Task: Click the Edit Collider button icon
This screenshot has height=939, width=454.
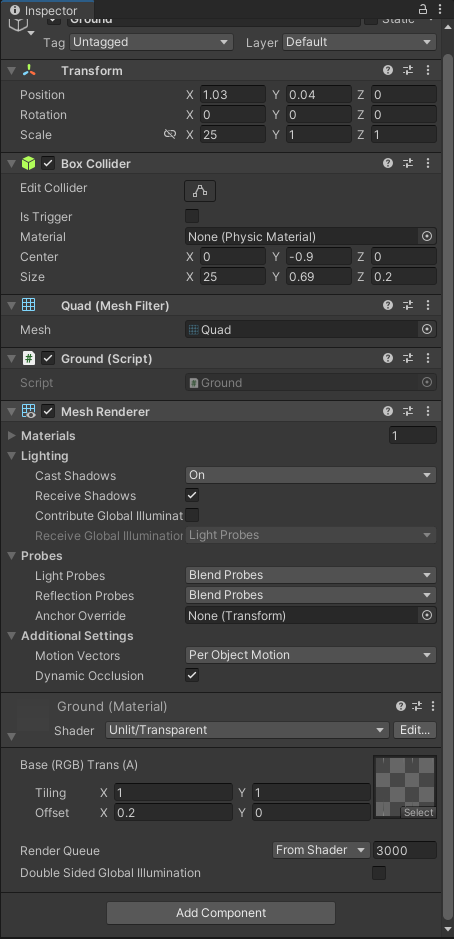Action: click(x=199, y=191)
